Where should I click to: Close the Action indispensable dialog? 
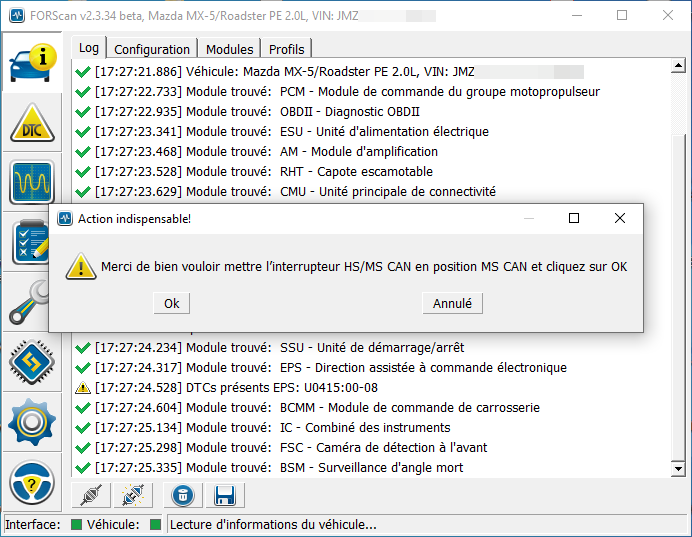pyautogui.click(x=620, y=218)
